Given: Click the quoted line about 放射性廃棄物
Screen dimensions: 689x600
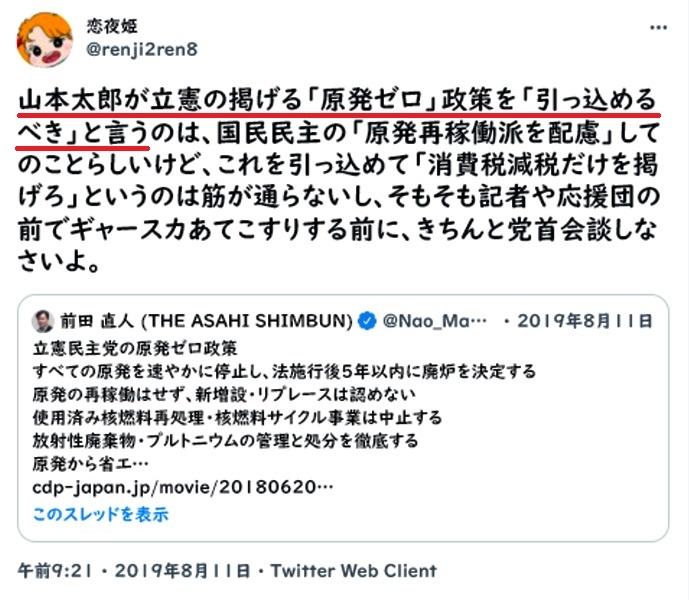Looking at the screenshot, I should [x=225, y=440].
